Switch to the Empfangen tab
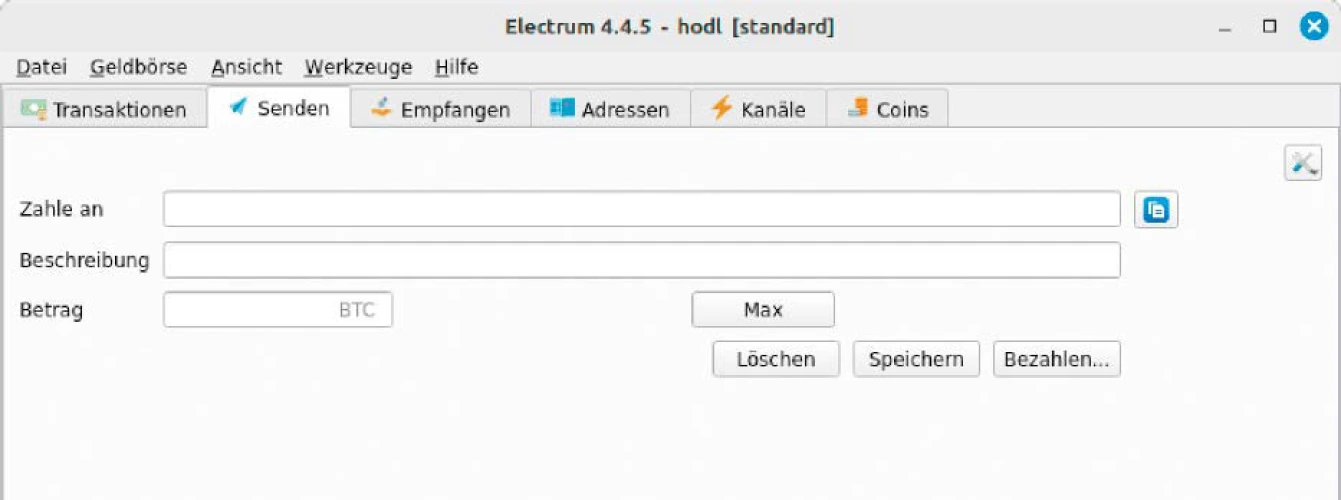Viewport: 1341px width, 500px height. click(x=440, y=109)
